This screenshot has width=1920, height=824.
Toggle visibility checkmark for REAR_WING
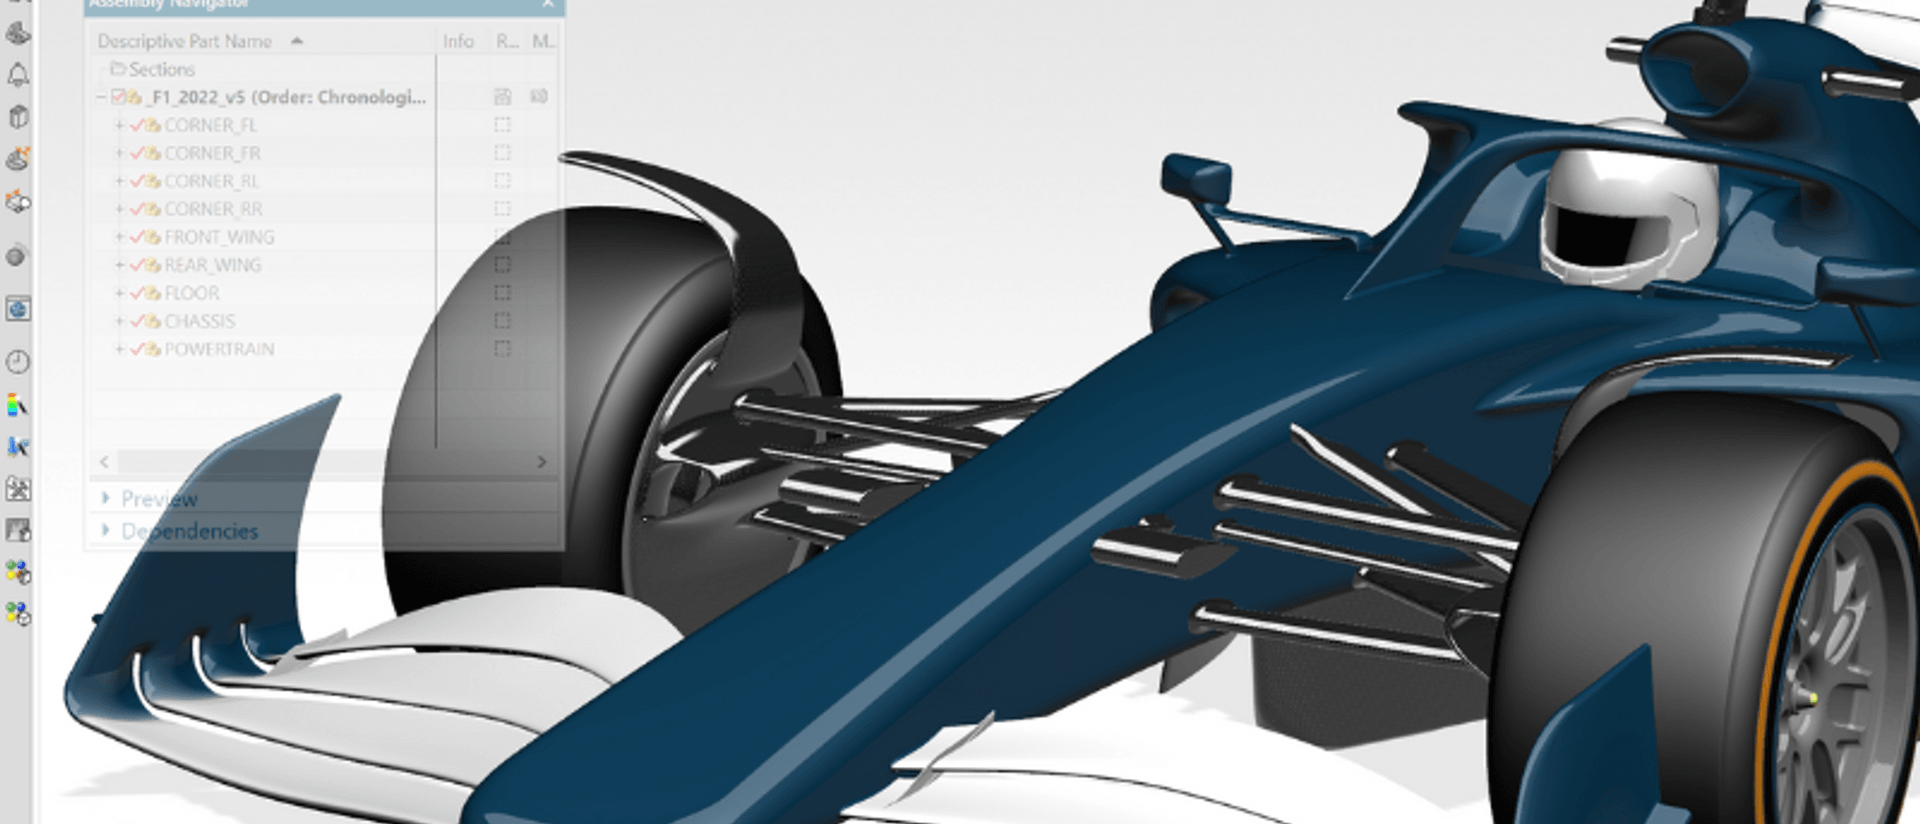coord(137,265)
